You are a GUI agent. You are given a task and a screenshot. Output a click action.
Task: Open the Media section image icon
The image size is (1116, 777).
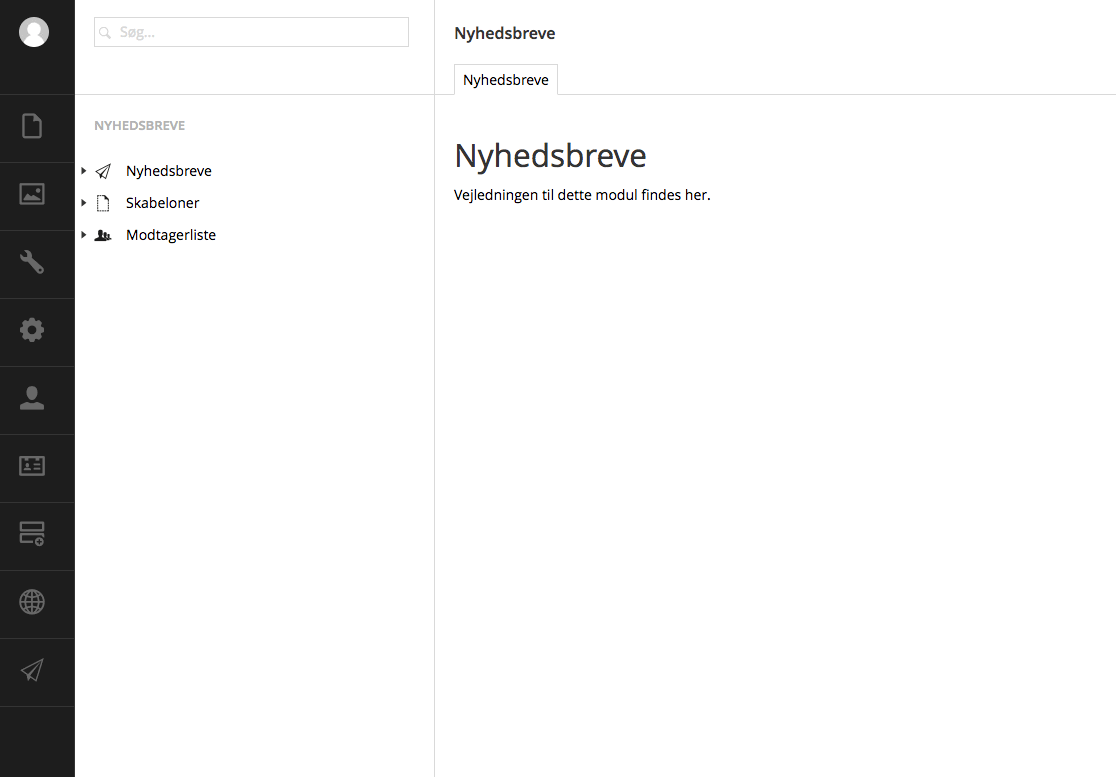coord(32,194)
